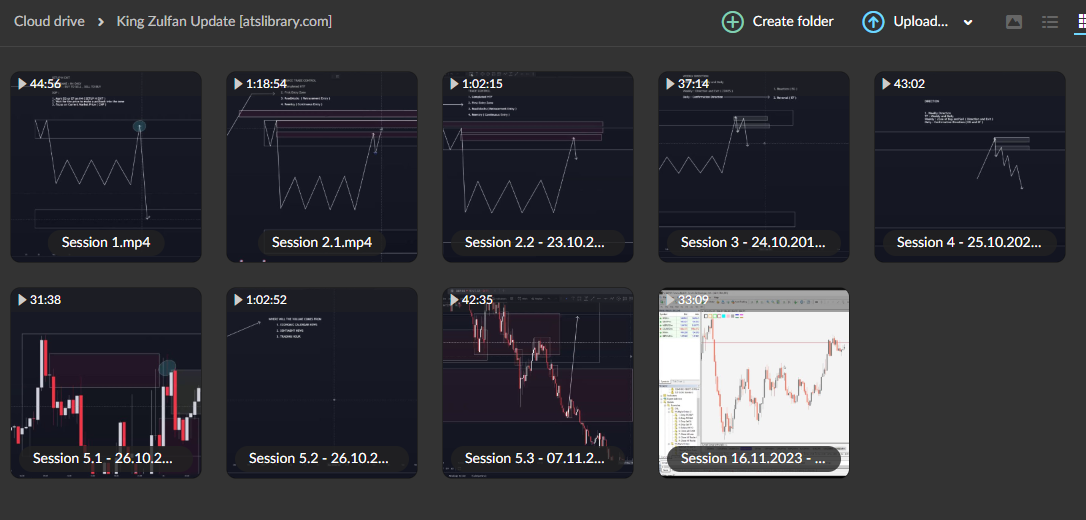Viewport: 1086px width, 520px height.
Task: Click play icon on Session 16.11.2023 video
Action: 669,300
